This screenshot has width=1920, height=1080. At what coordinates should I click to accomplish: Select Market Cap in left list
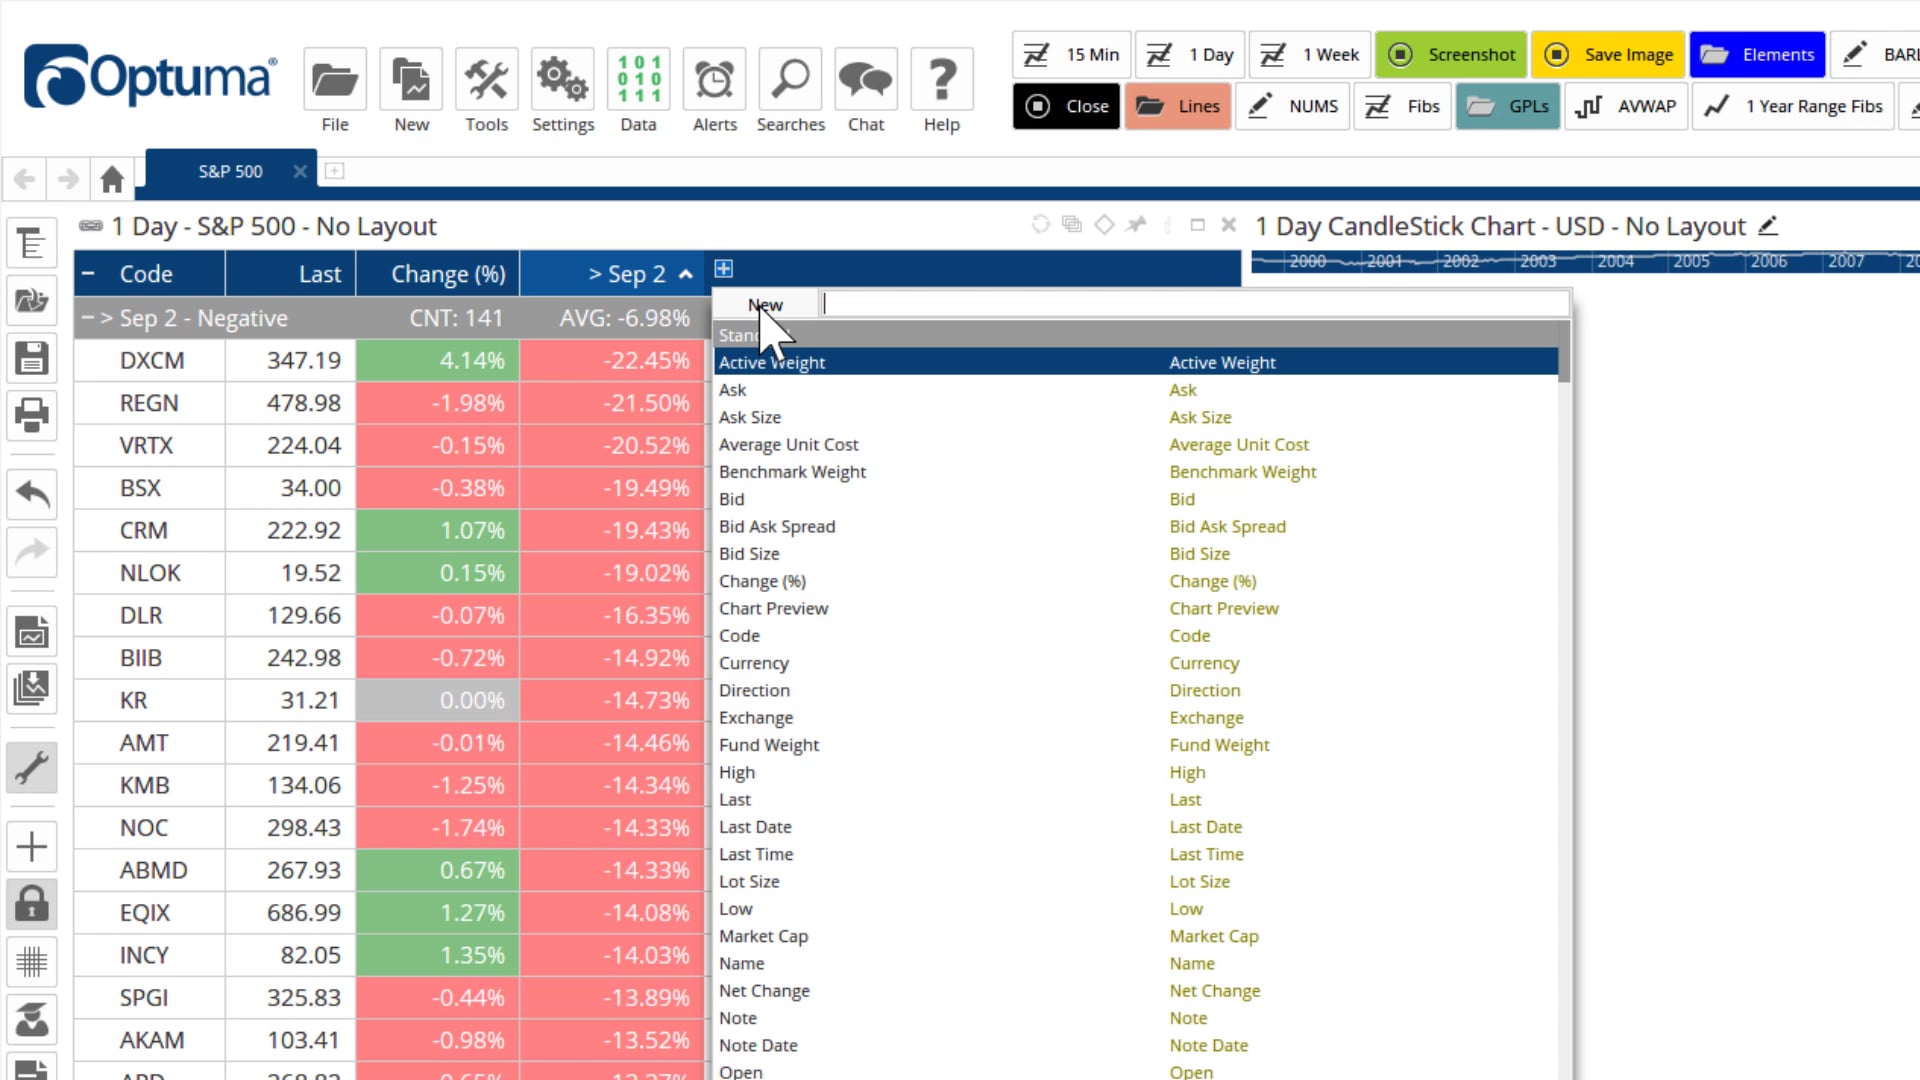pyautogui.click(x=763, y=936)
